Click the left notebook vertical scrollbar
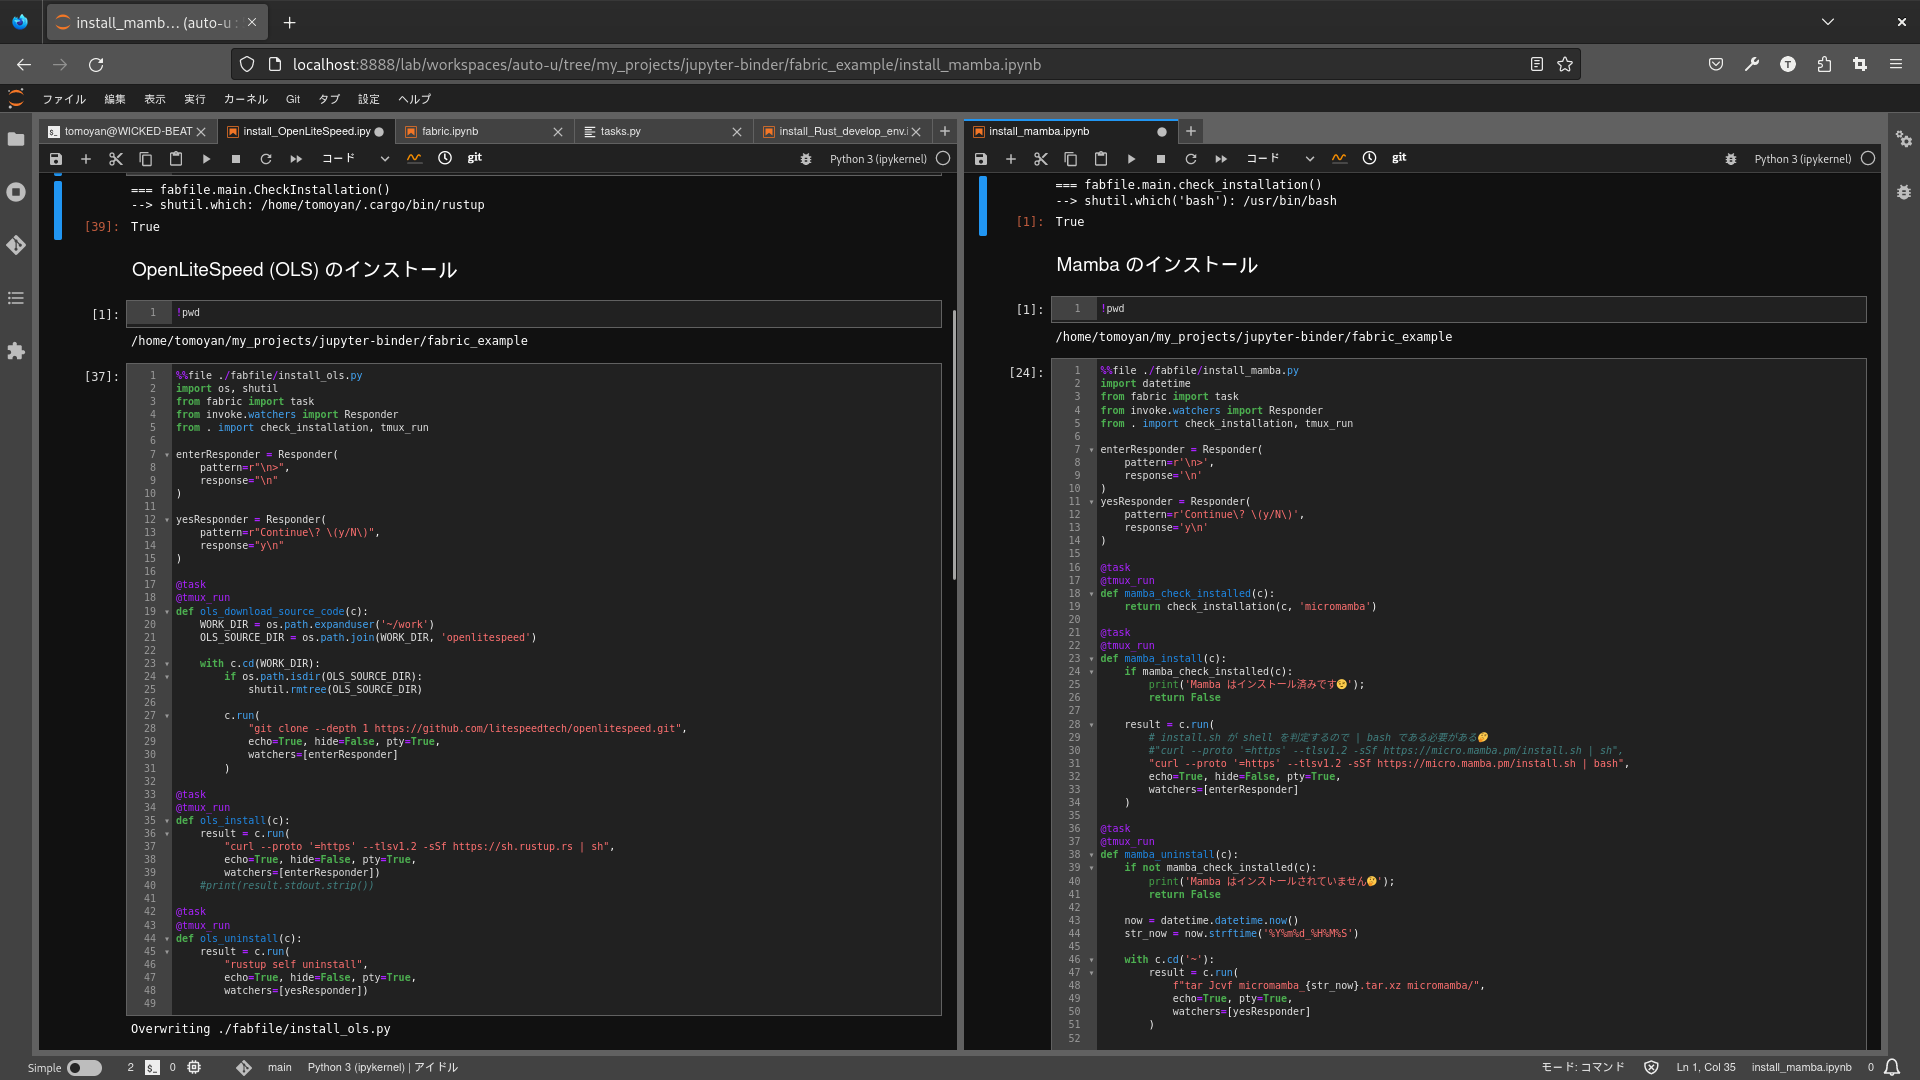Viewport: 1920px width, 1080px height. 954,445
